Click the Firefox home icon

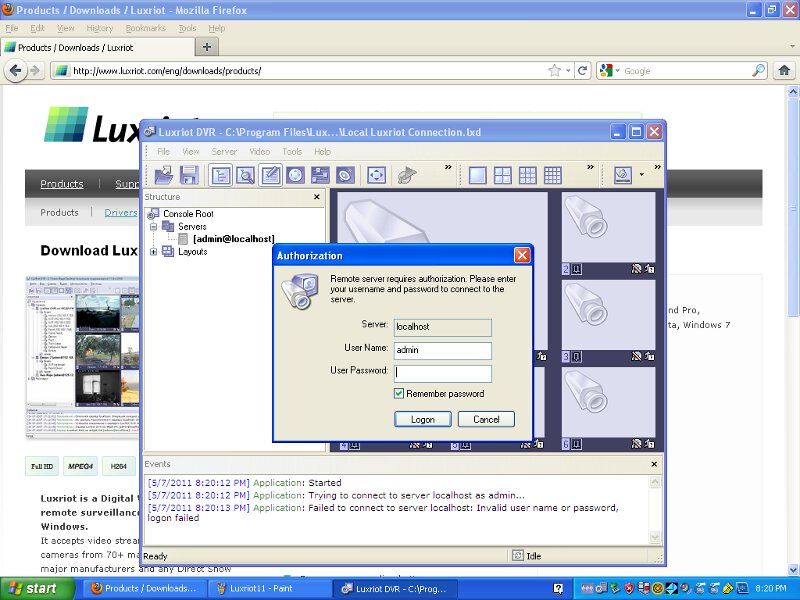point(784,70)
